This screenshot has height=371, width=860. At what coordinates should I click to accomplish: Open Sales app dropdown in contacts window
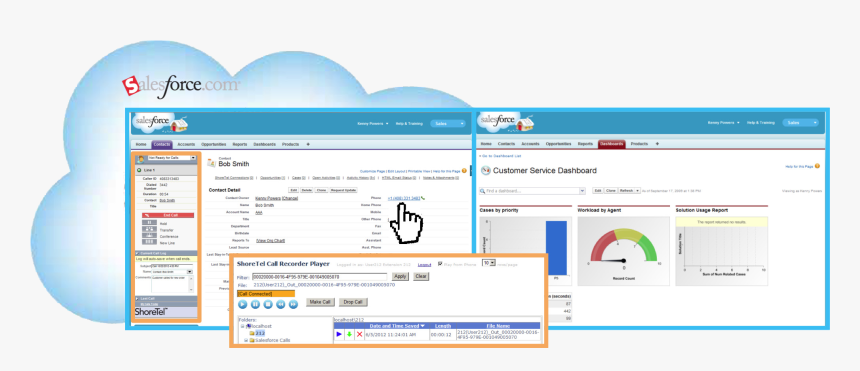click(x=448, y=123)
